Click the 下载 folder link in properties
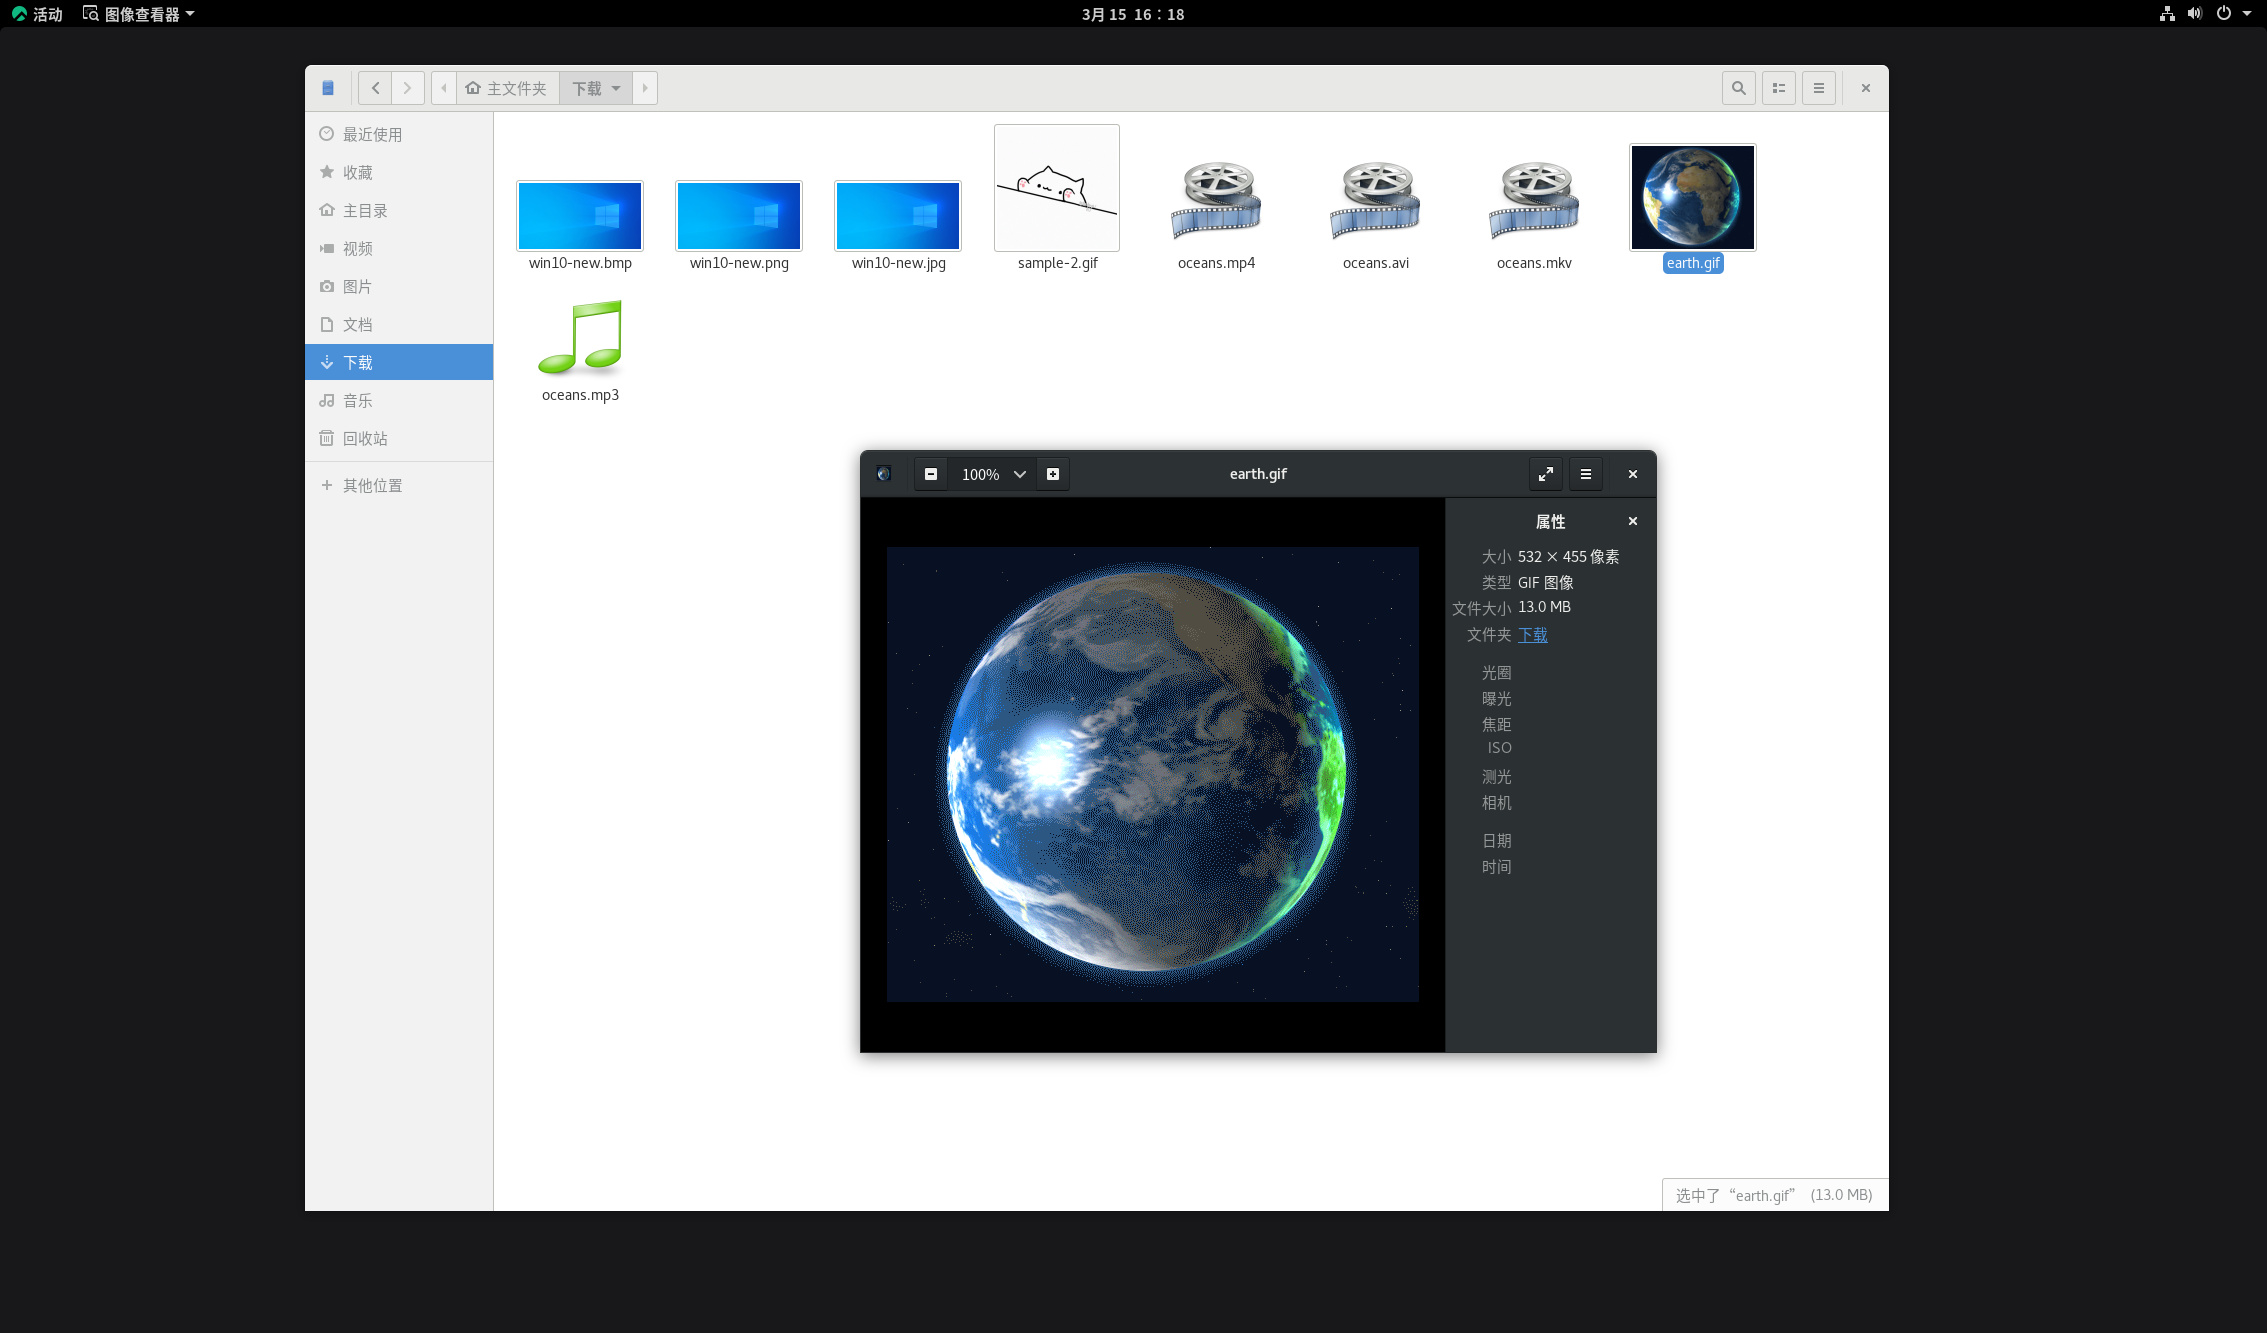Image resolution: width=2267 pixels, height=1333 pixels. tap(1532, 635)
